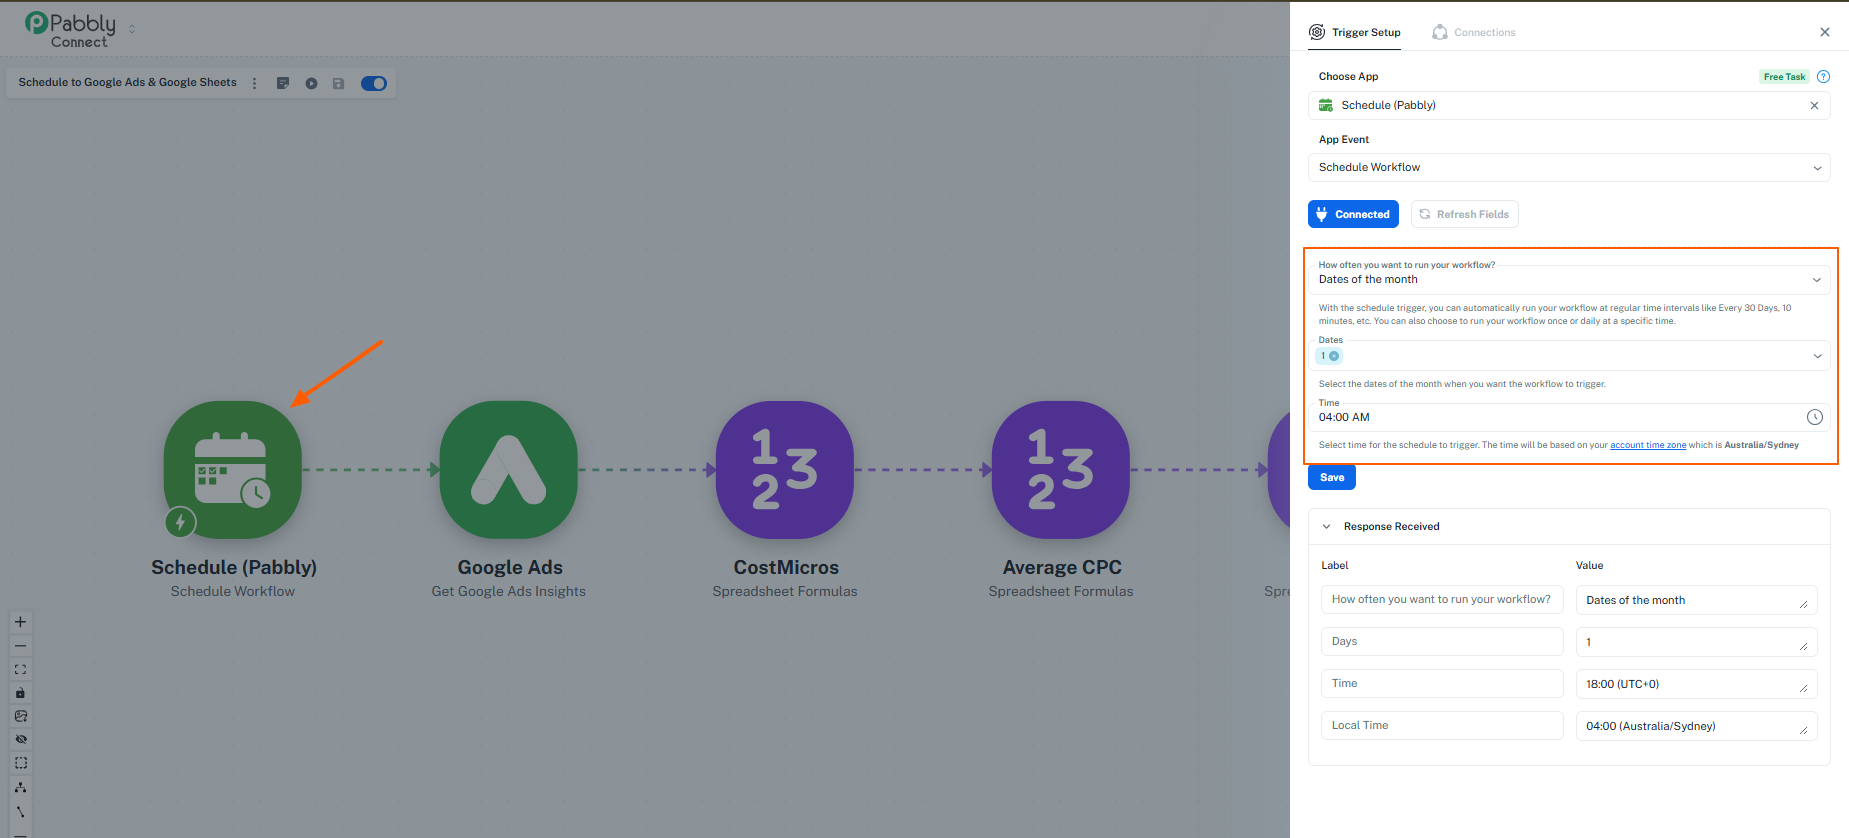Open the switcher arrows beside Pabbly logo
This screenshot has width=1849, height=838.
pos(132,29)
